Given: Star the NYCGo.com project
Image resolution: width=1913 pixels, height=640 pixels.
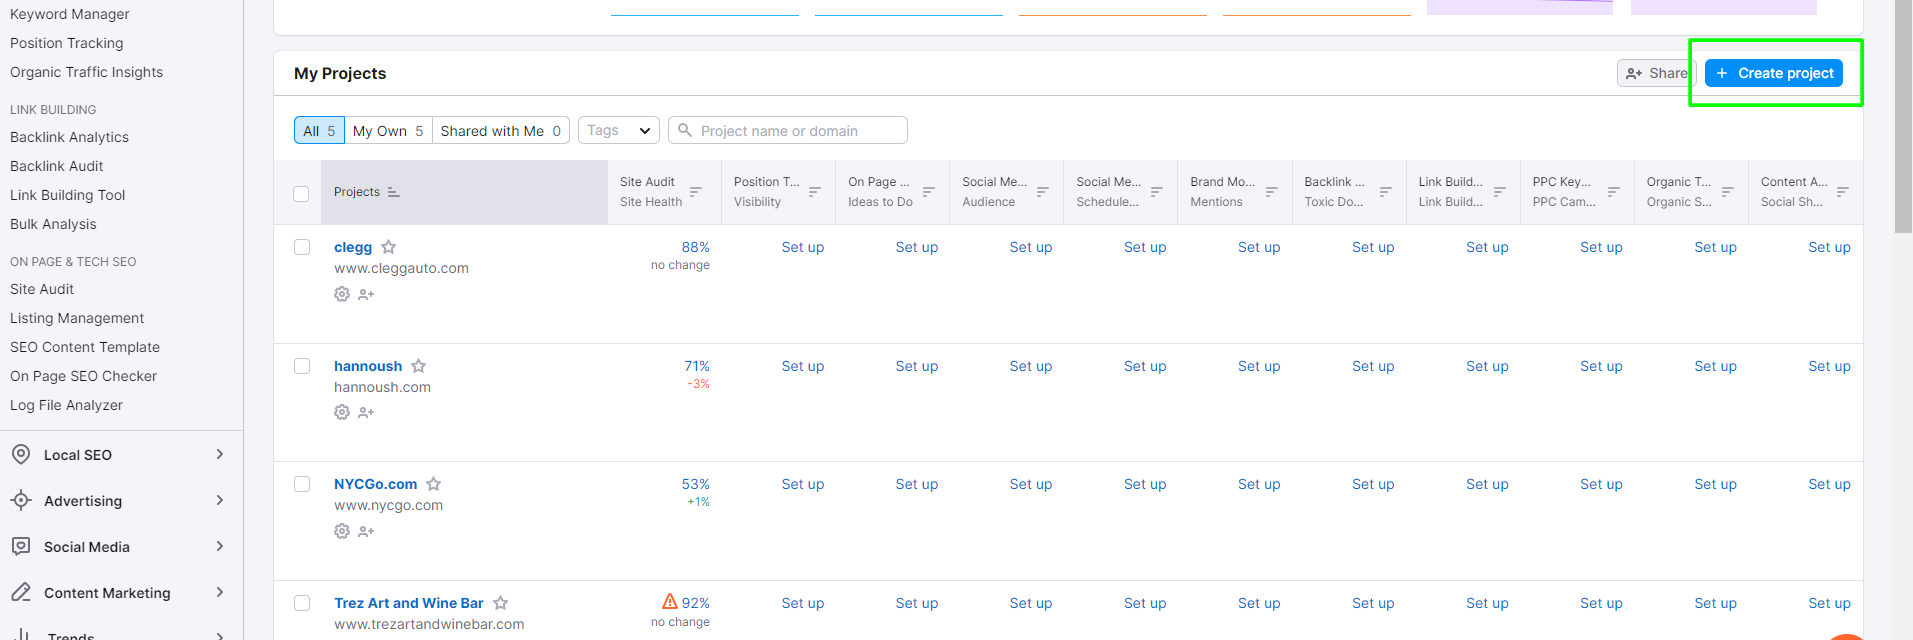Looking at the screenshot, I should [x=434, y=484].
